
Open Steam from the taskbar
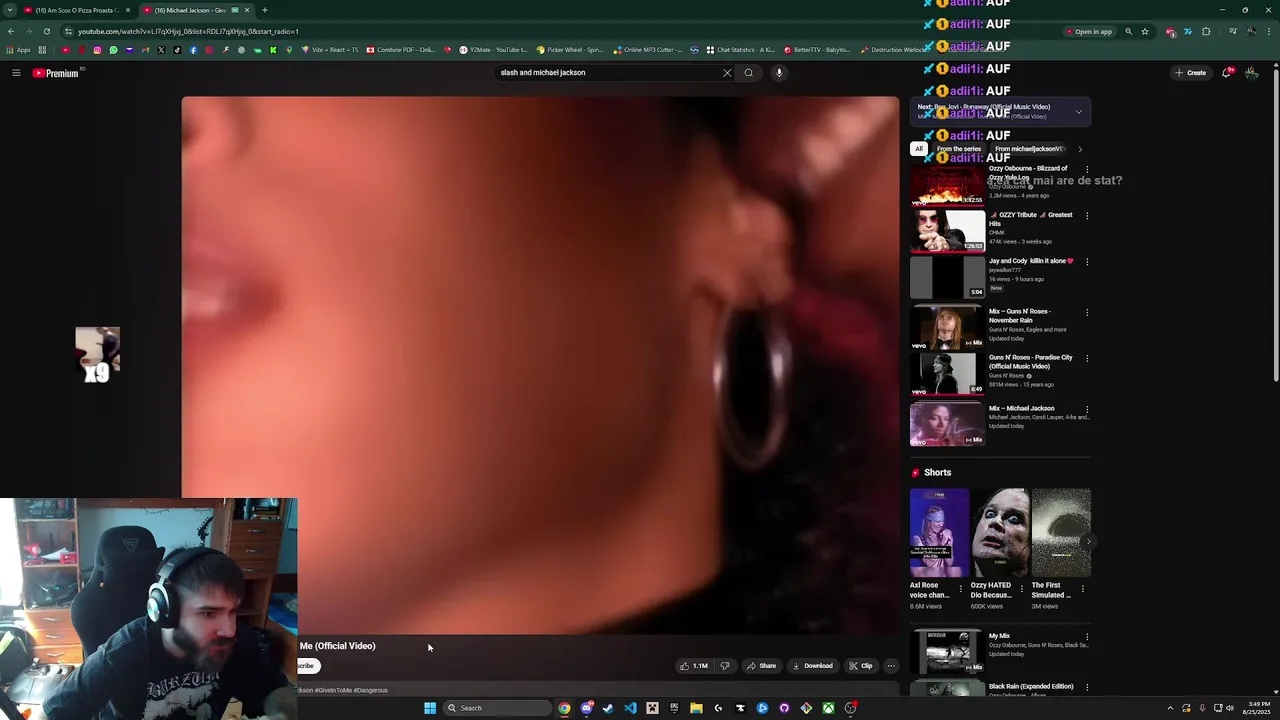click(608, 708)
